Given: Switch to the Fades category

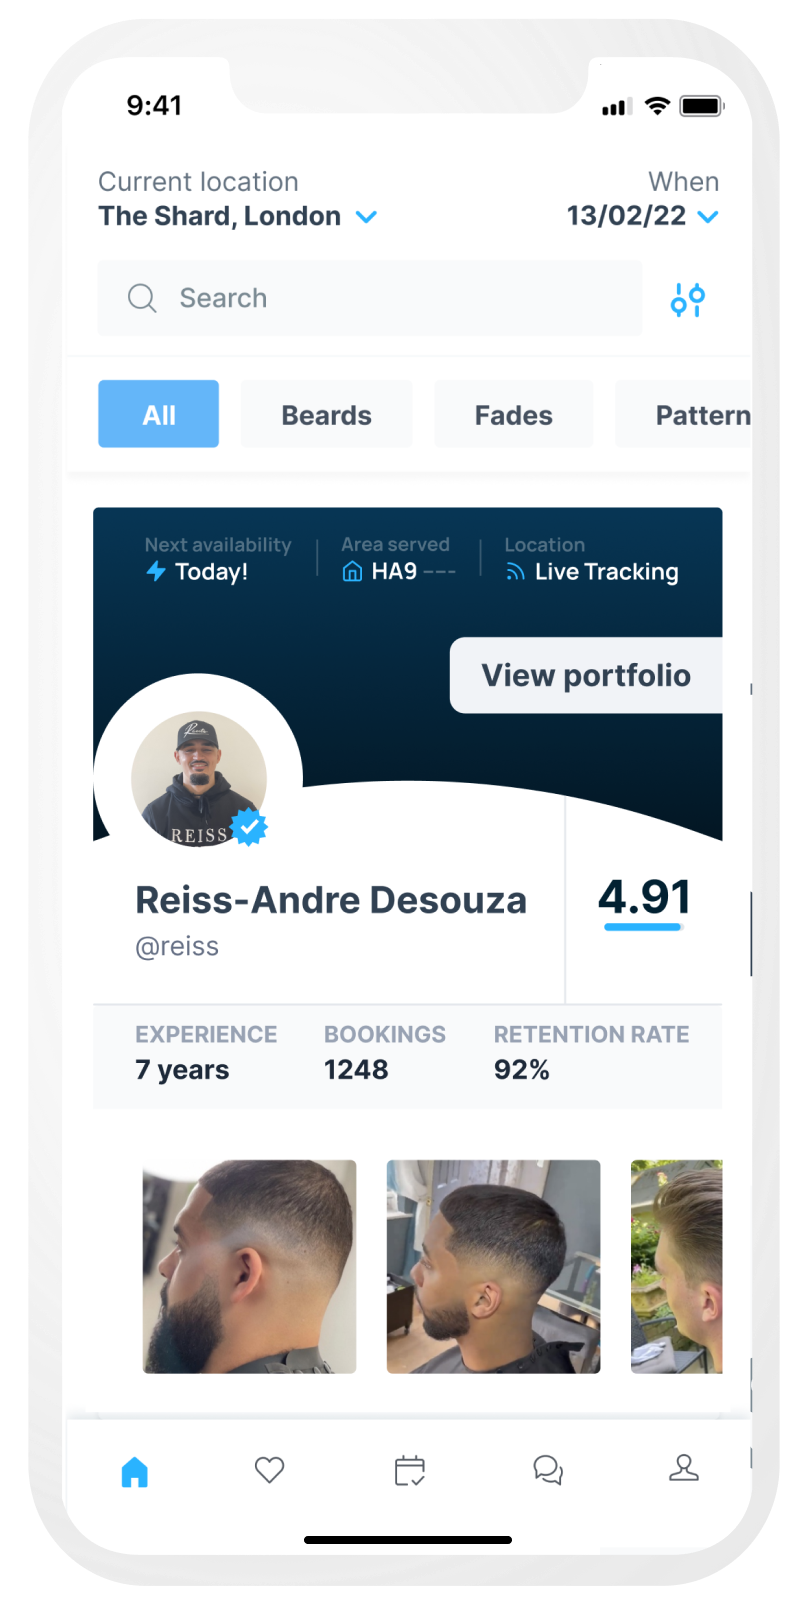Looking at the screenshot, I should point(514,414).
